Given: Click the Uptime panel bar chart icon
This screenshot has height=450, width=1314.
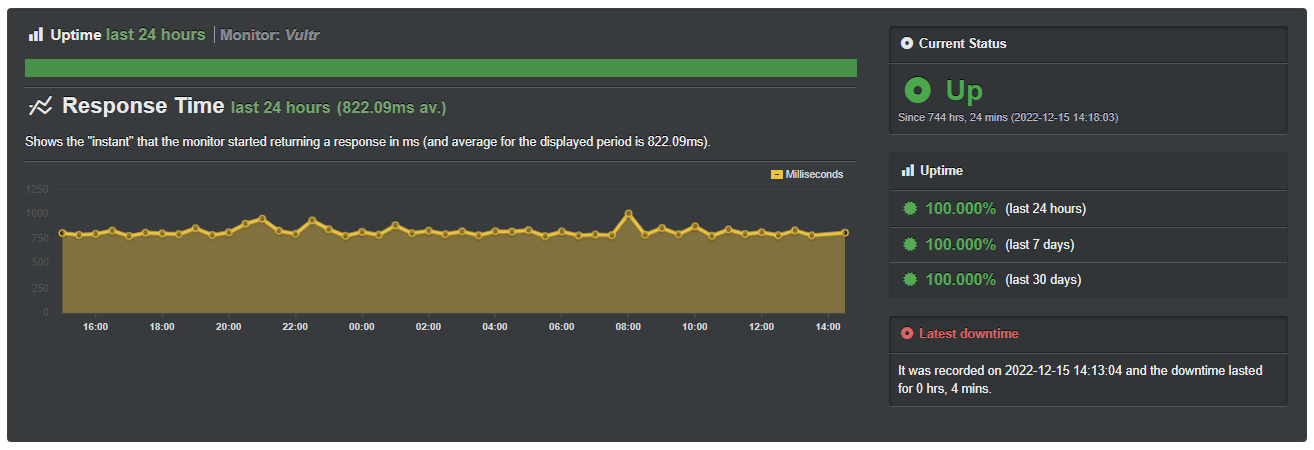Looking at the screenshot, I should pyautogui.click(x=908, y=171).
